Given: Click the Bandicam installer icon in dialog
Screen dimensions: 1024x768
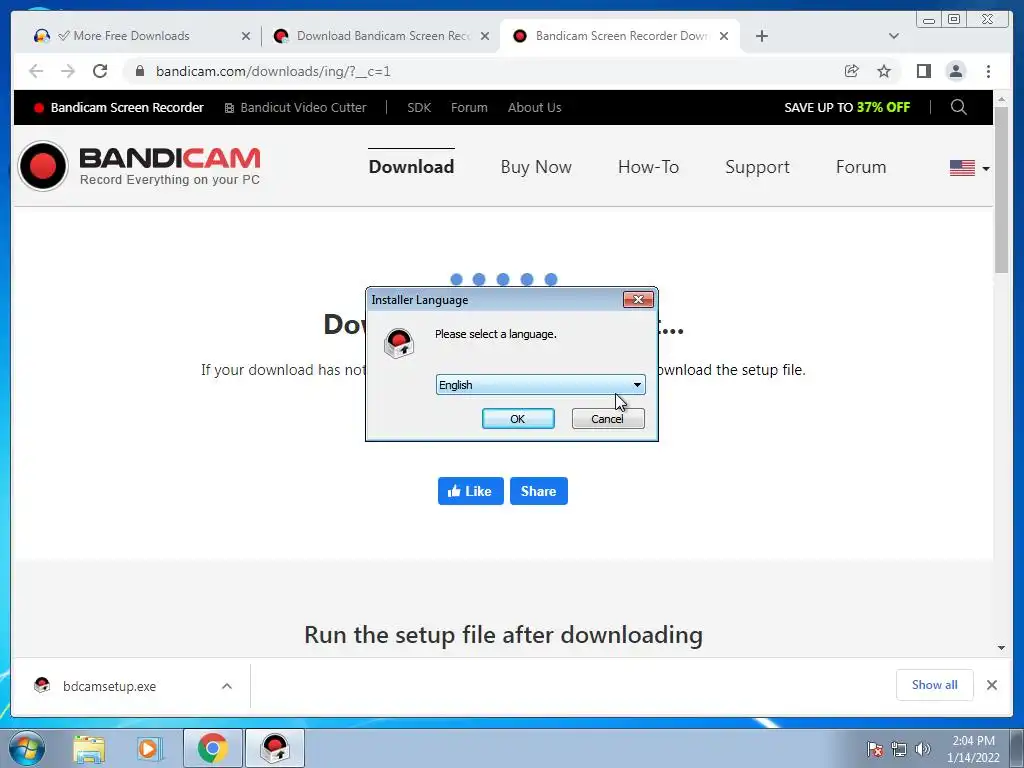Looking at the screenshot, I should 399,344.
